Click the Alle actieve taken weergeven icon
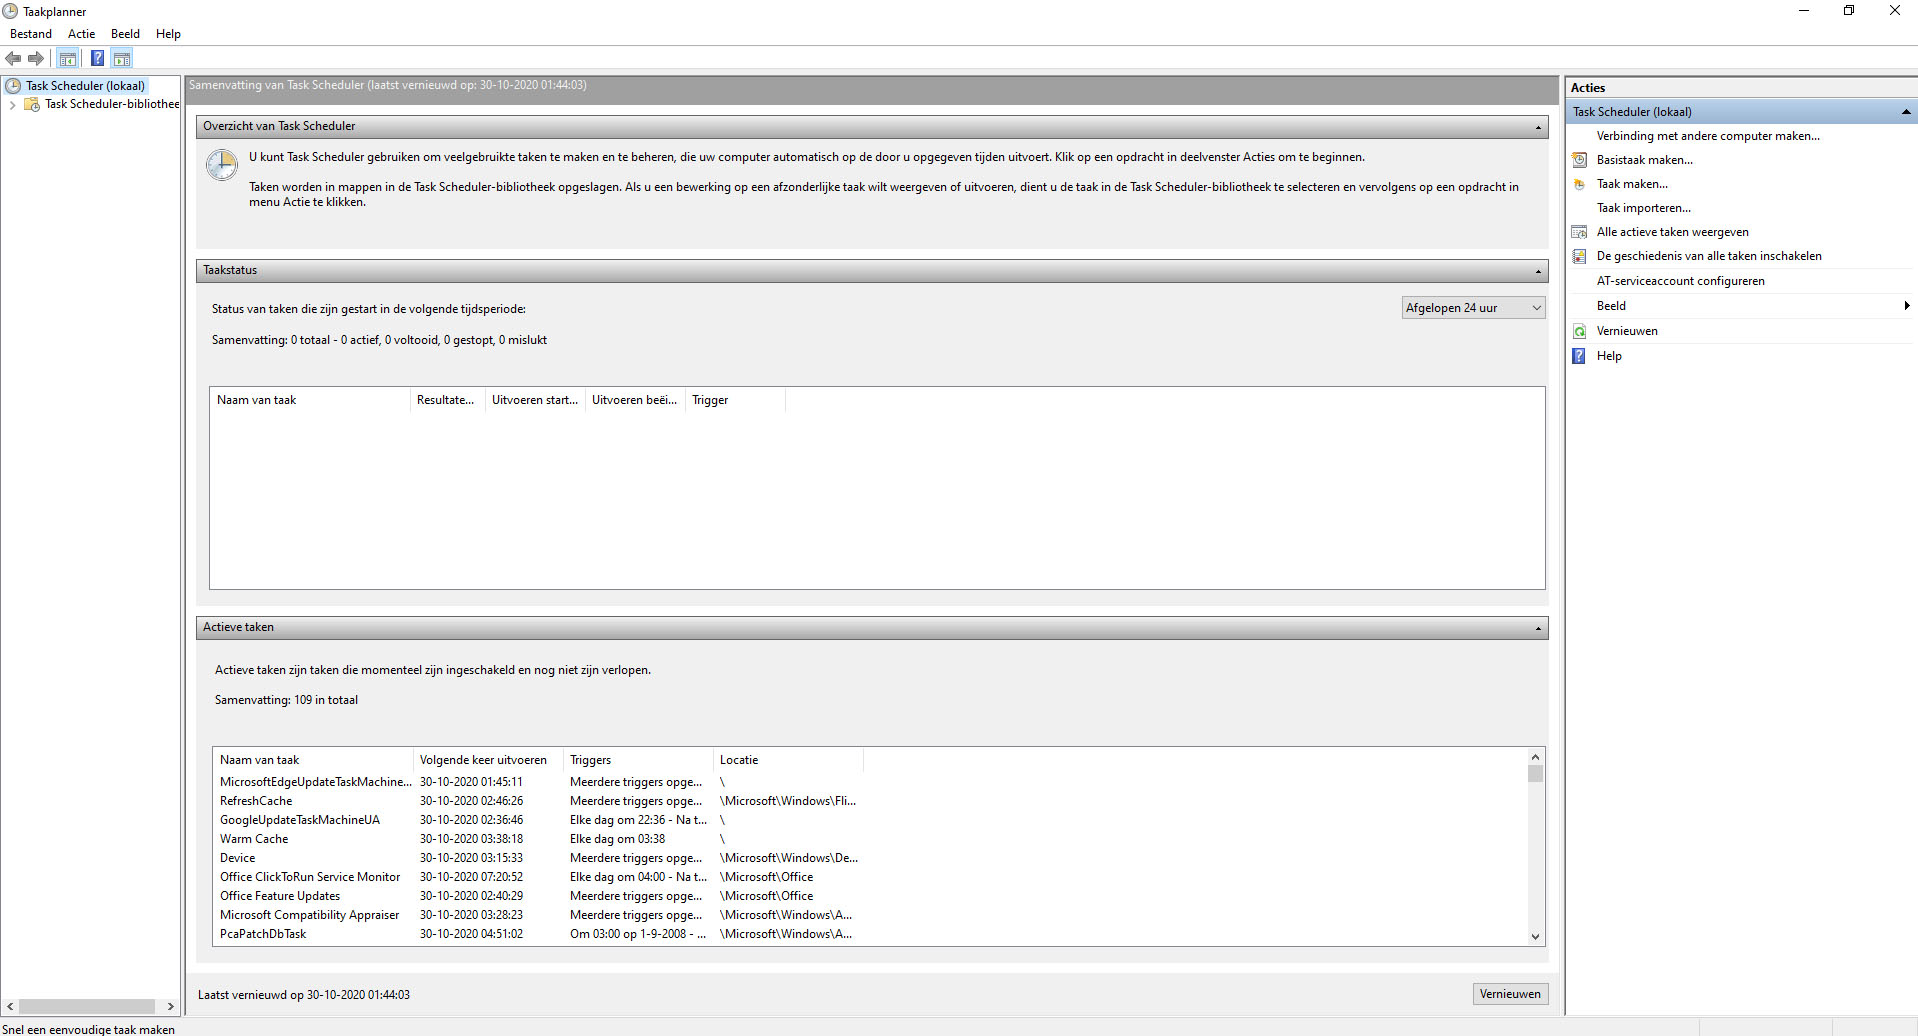 point(1579,232)
